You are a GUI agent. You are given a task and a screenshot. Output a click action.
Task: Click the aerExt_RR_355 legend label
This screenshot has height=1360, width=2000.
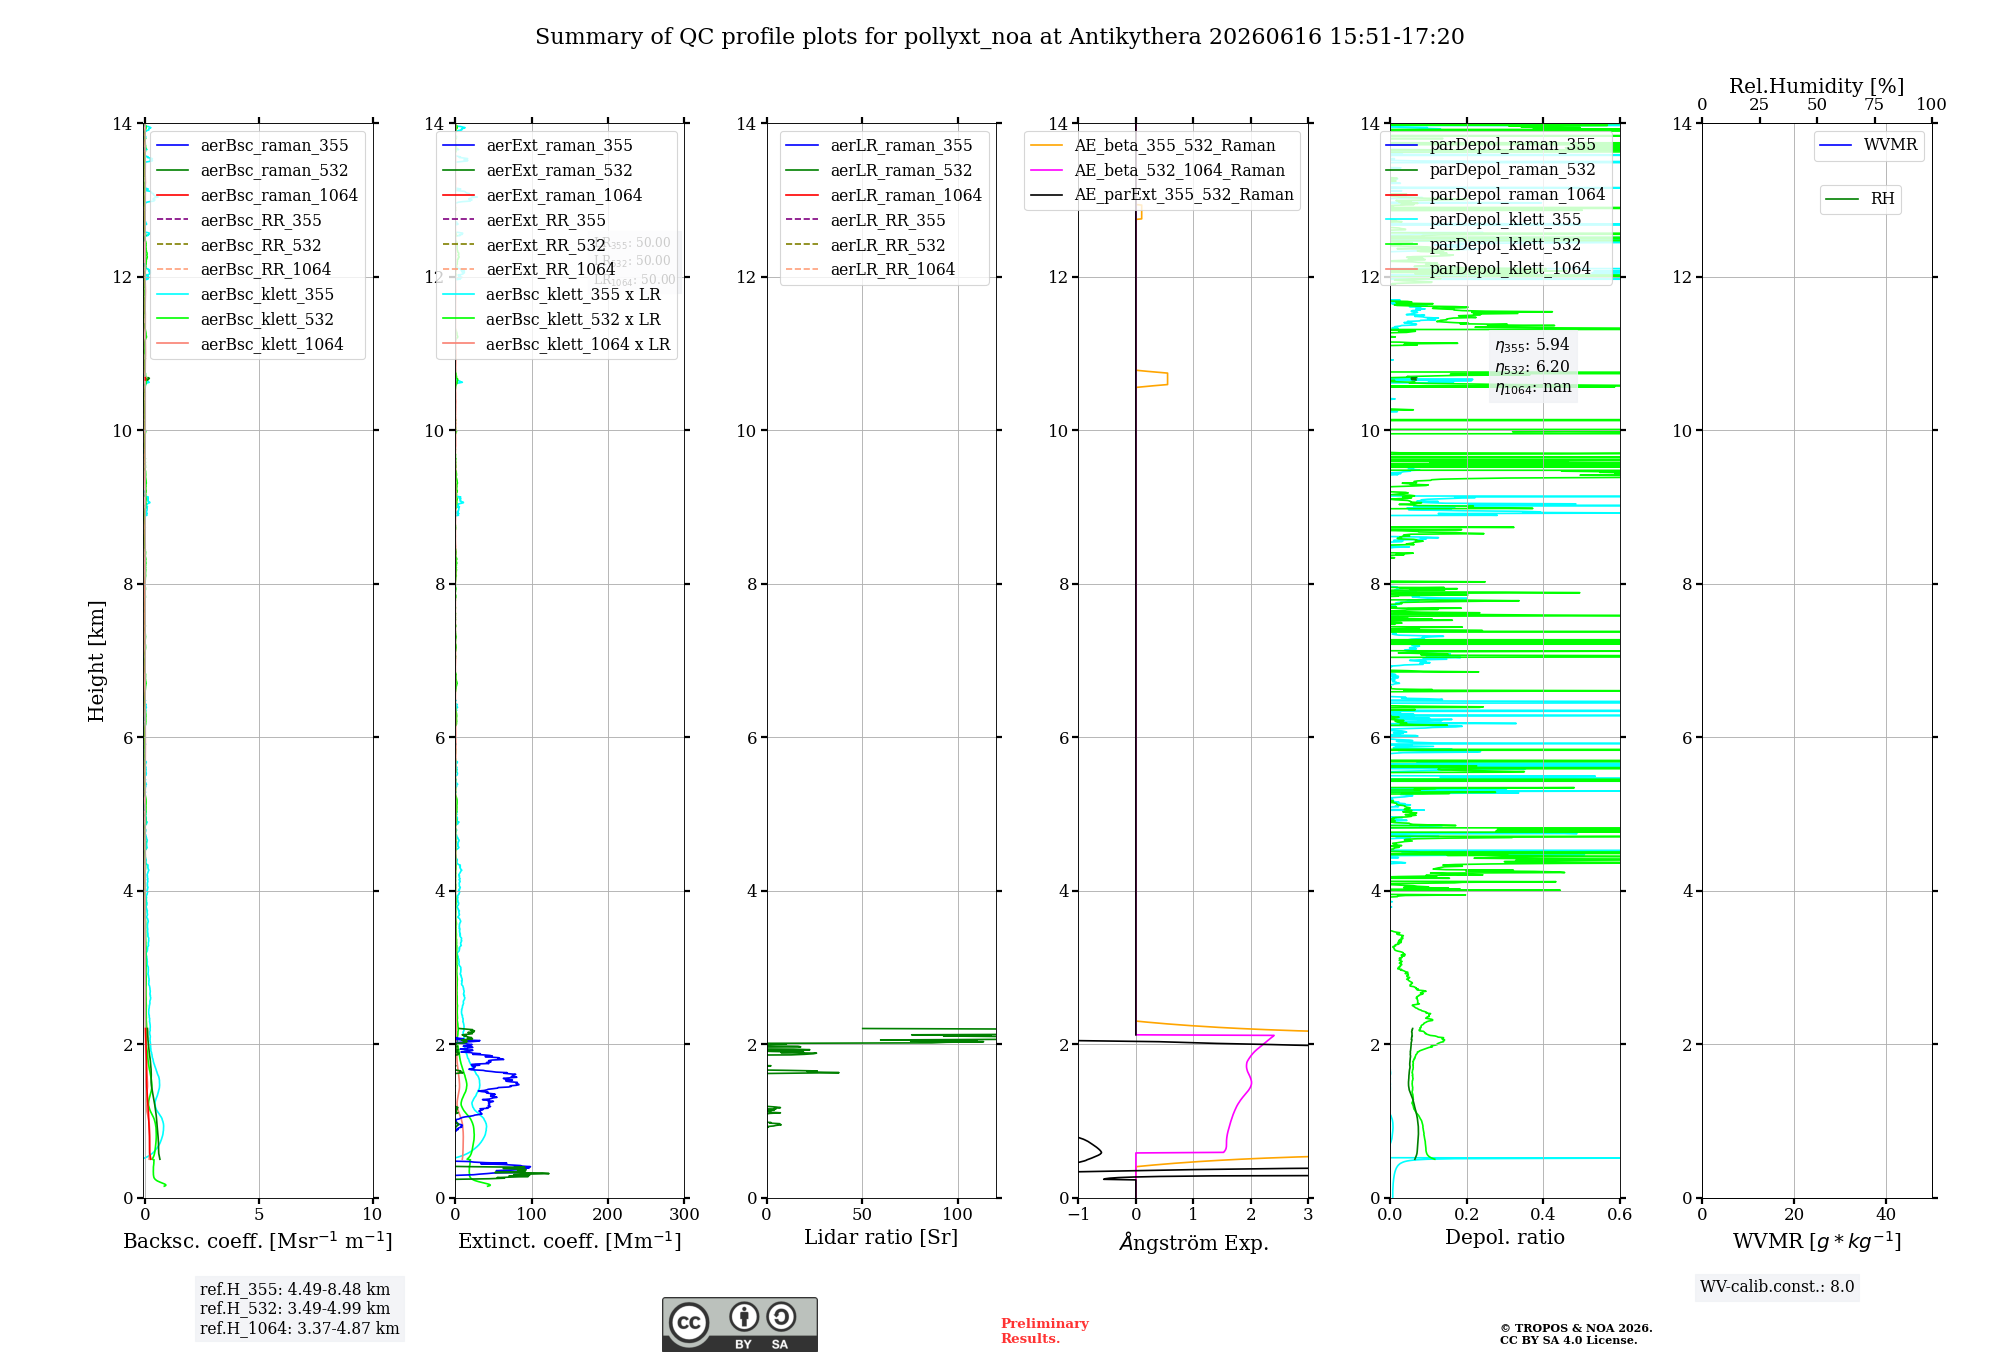pos(546,221)
